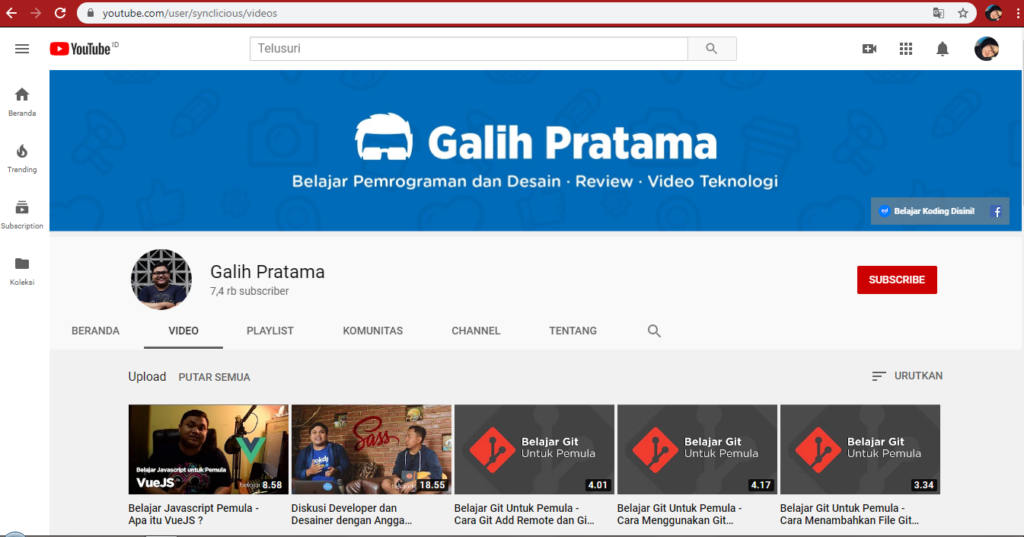Screen dimensions: 1024x537
Task: Open the URUTKAN sort menu
Action: [x=907, y=376]
